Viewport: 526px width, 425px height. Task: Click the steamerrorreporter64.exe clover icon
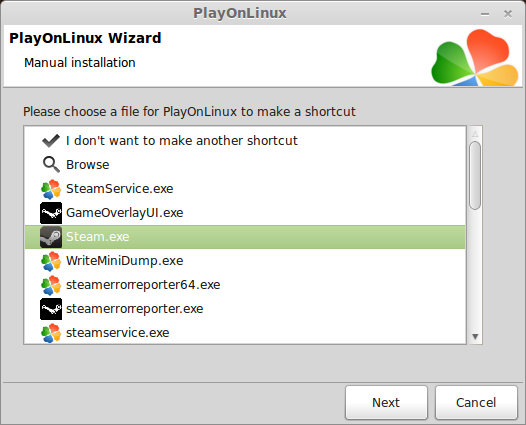(x=51, y=285)
